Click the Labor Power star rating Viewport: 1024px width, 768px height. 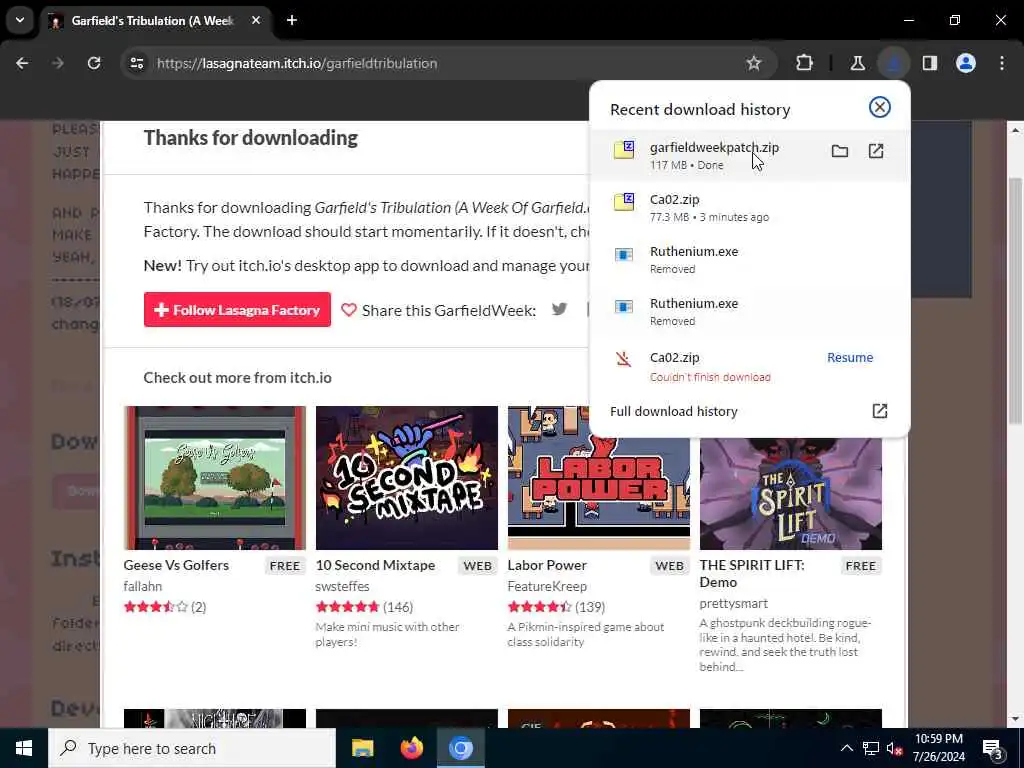click(539, 607)
